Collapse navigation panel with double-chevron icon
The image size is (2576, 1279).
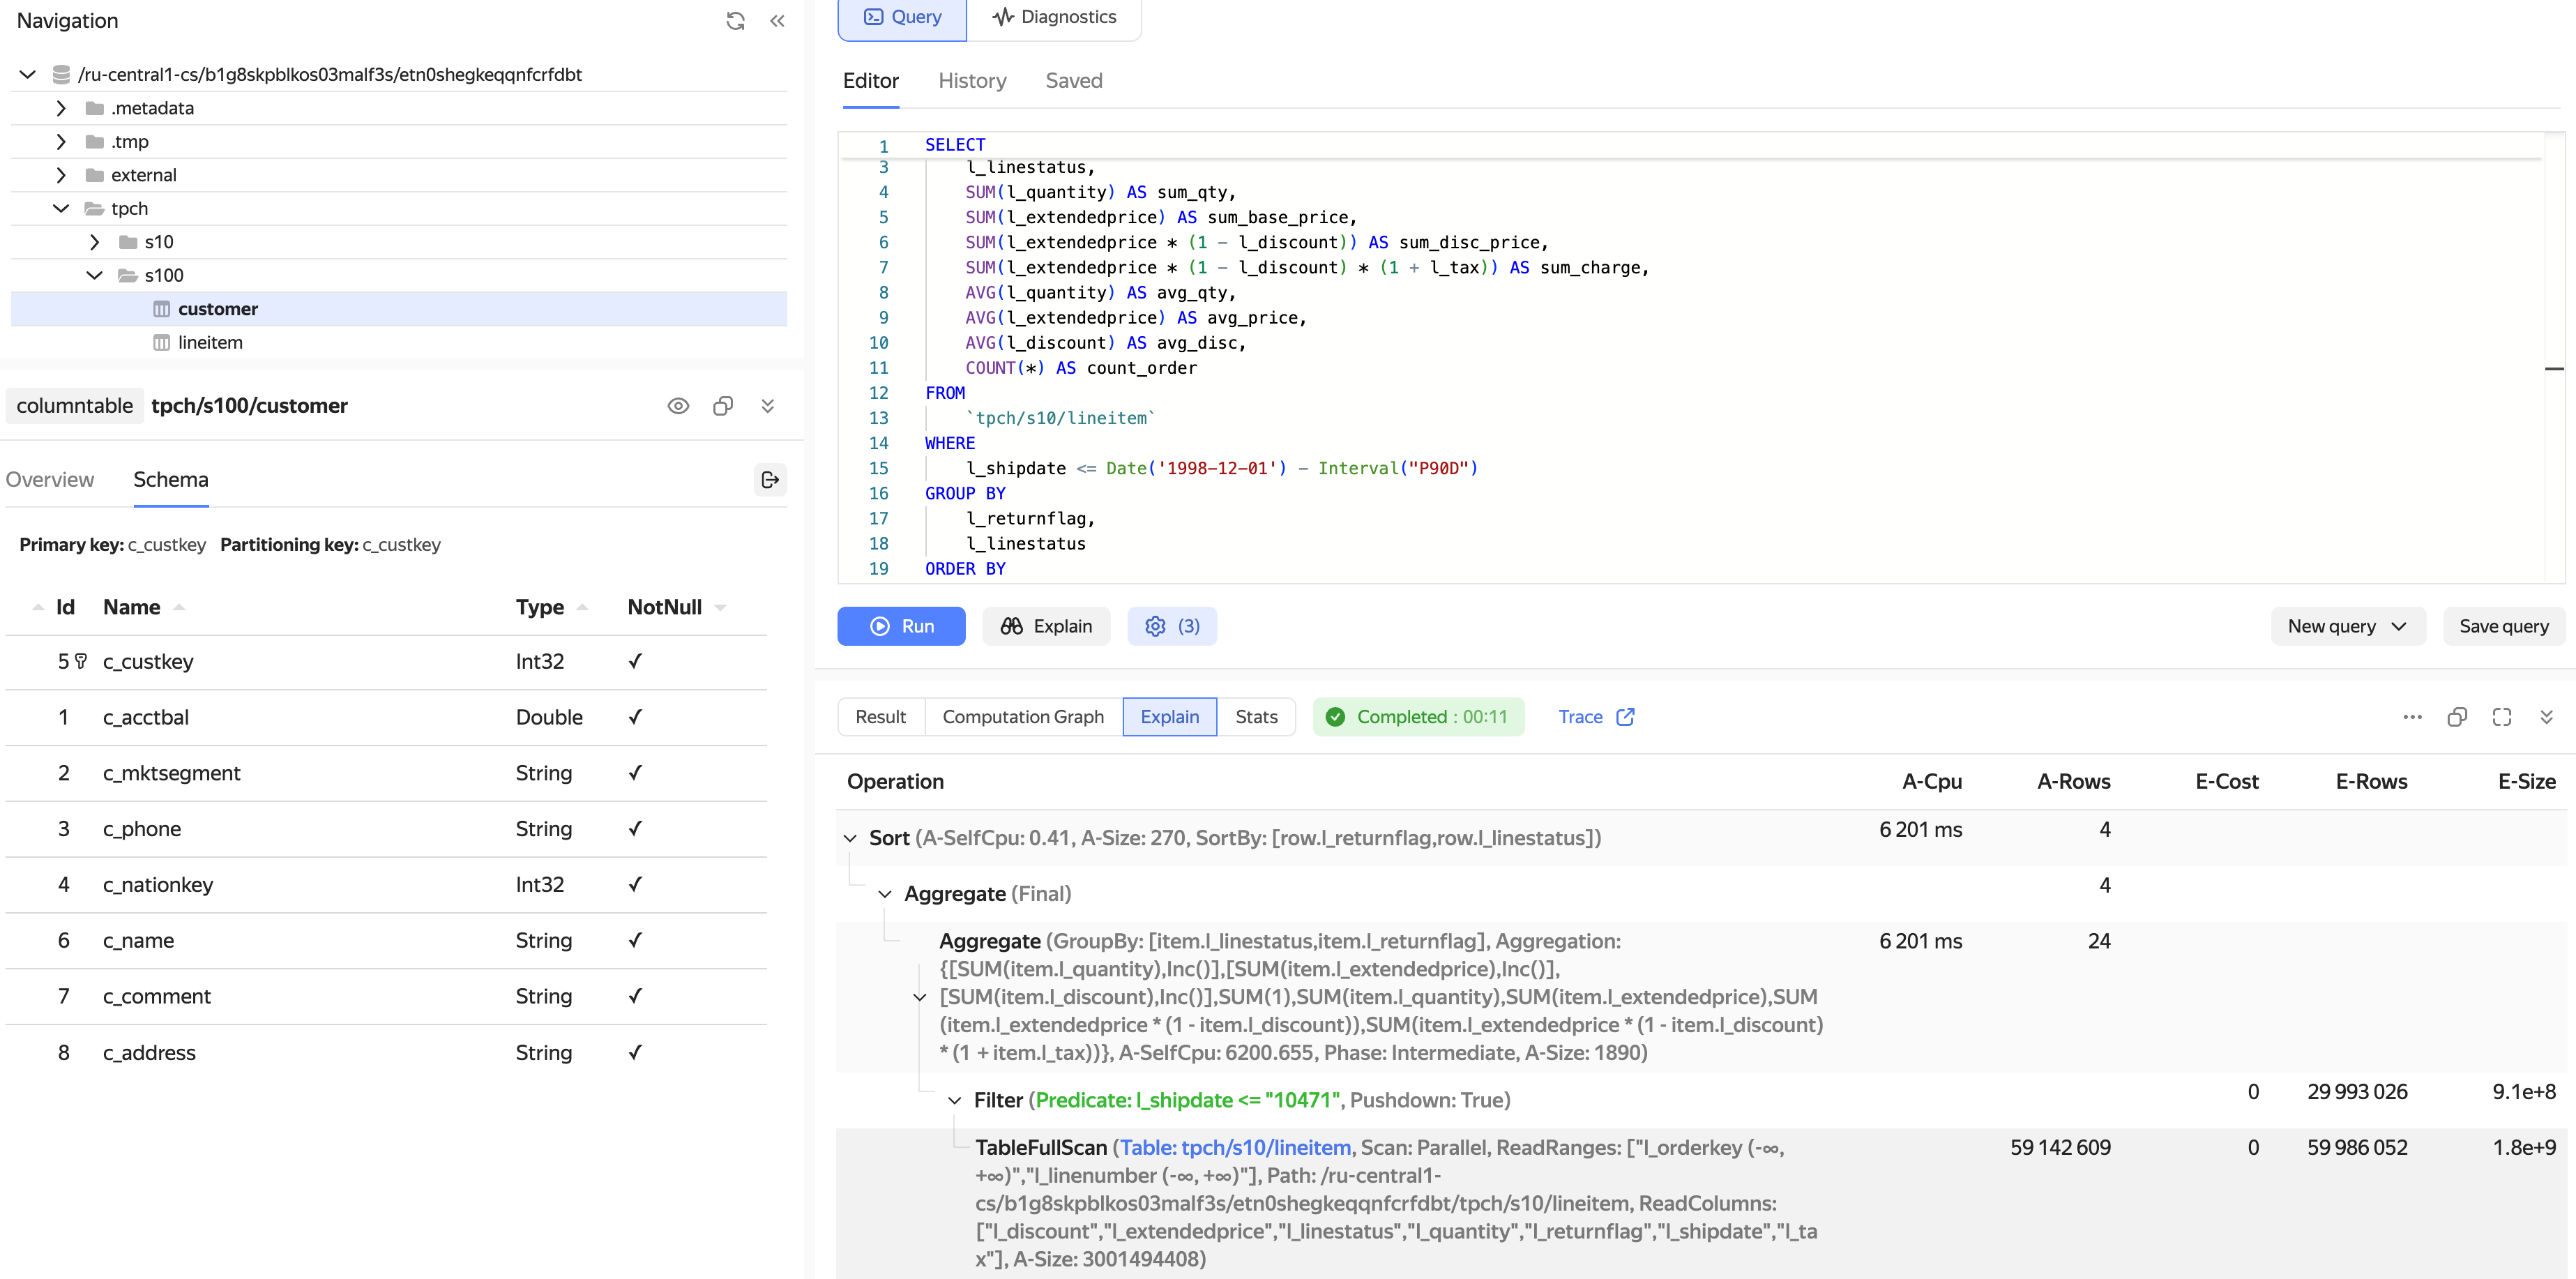click(777, 21)
